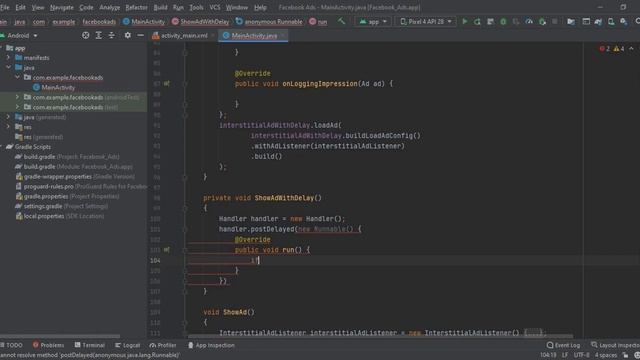Select build.gradle (Project: Facebook_Ads) file
This screenshot has height=360, width=640.
coord(67,157)
